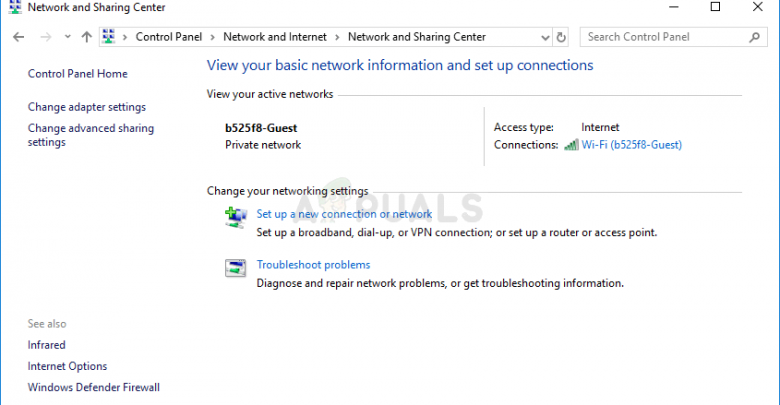Click the magnifier search icon

click(755, 37)
